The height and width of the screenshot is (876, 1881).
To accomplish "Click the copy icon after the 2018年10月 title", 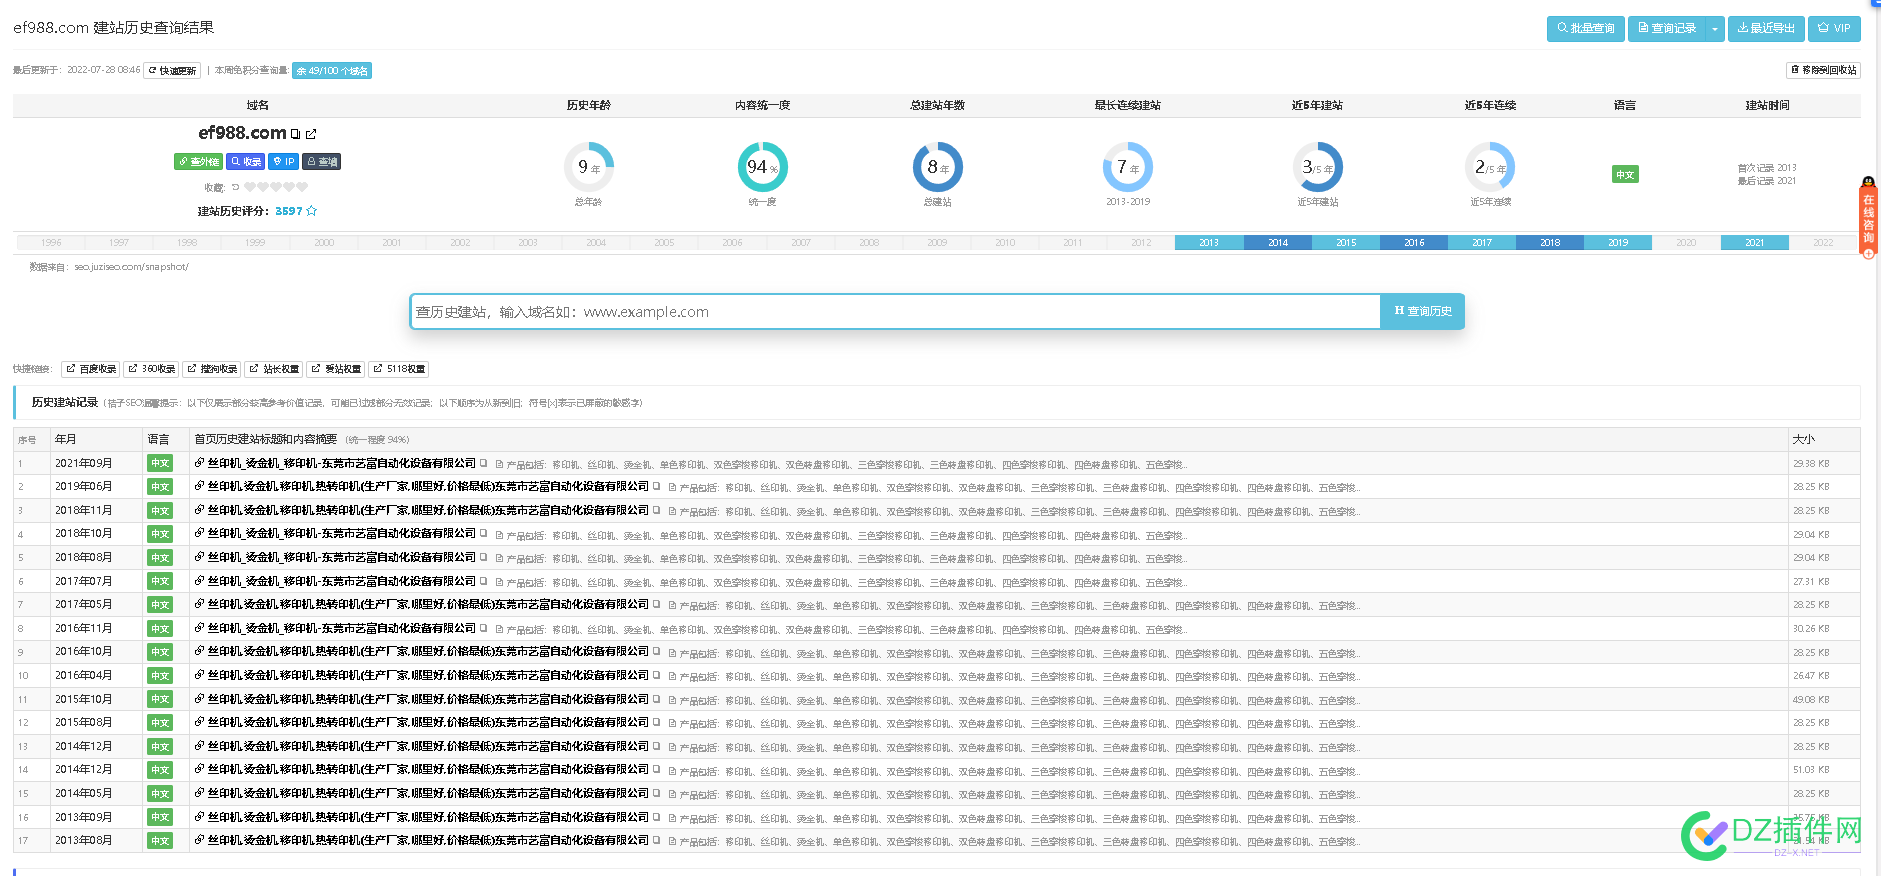I will click(484, 534).
